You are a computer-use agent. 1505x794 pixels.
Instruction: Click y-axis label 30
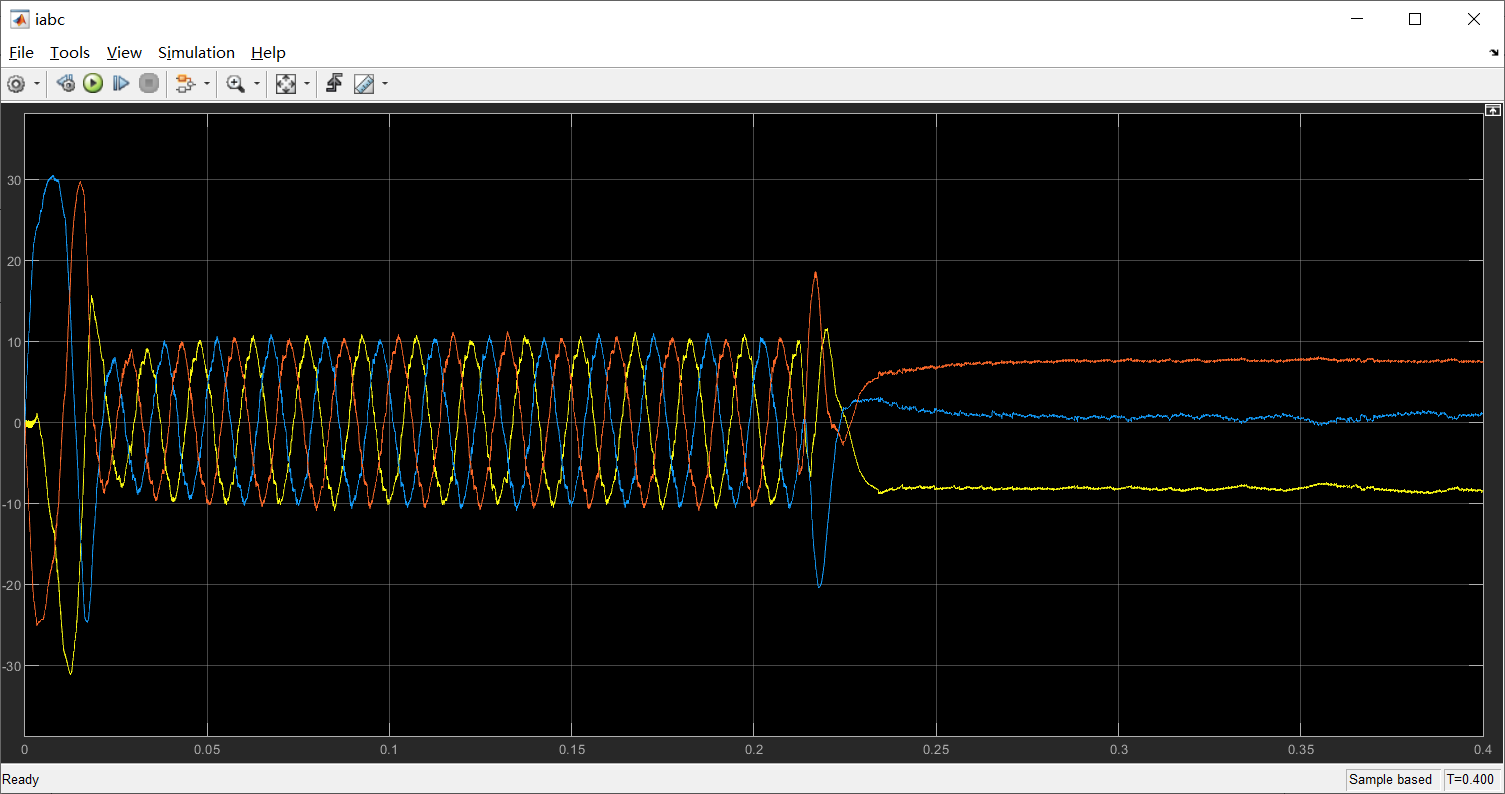[14, 179]
